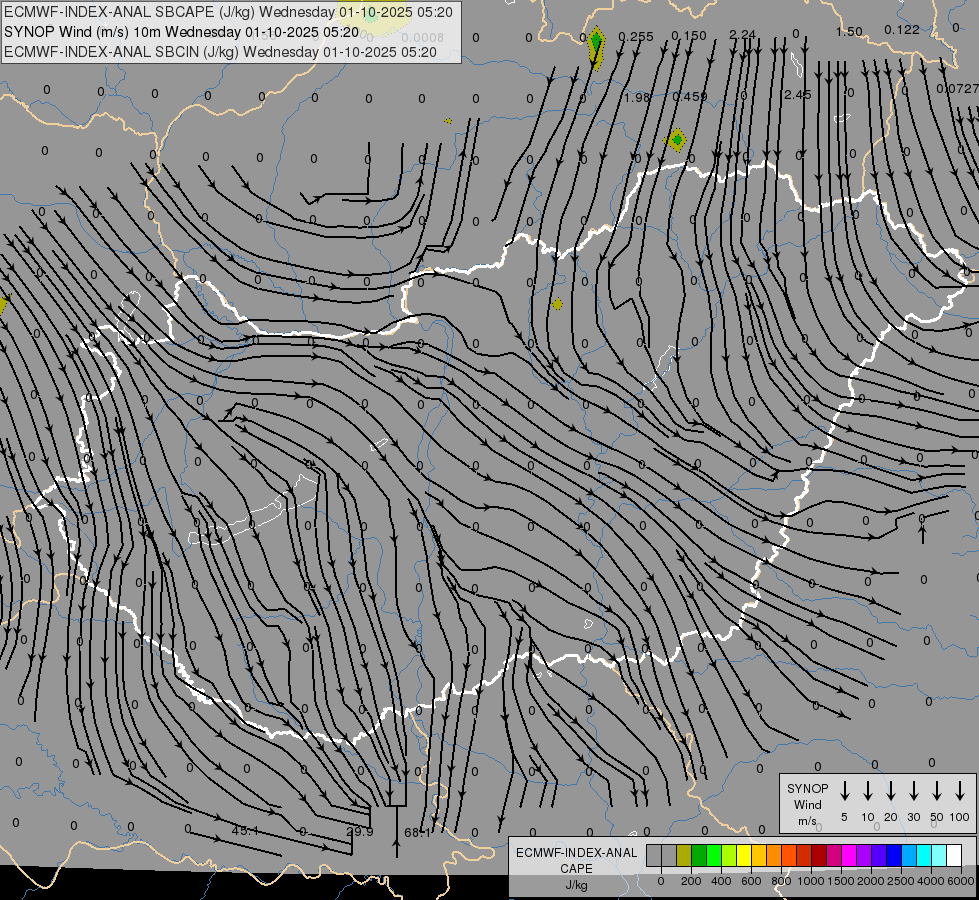
Task: Click the 30 m/s wind arrow in legend
Action: click(913, 791)
